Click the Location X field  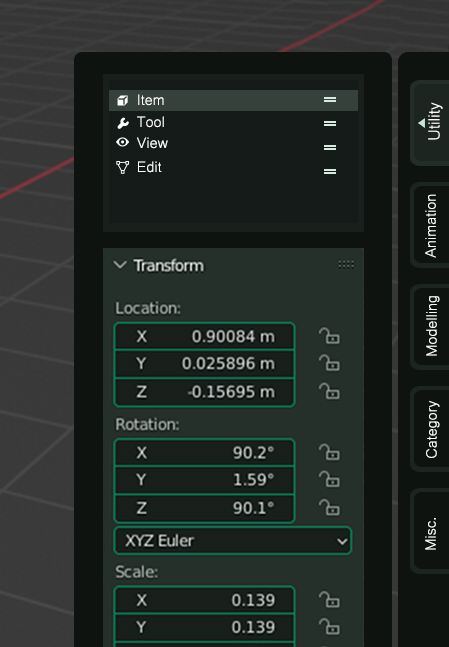tap(204, 336)
